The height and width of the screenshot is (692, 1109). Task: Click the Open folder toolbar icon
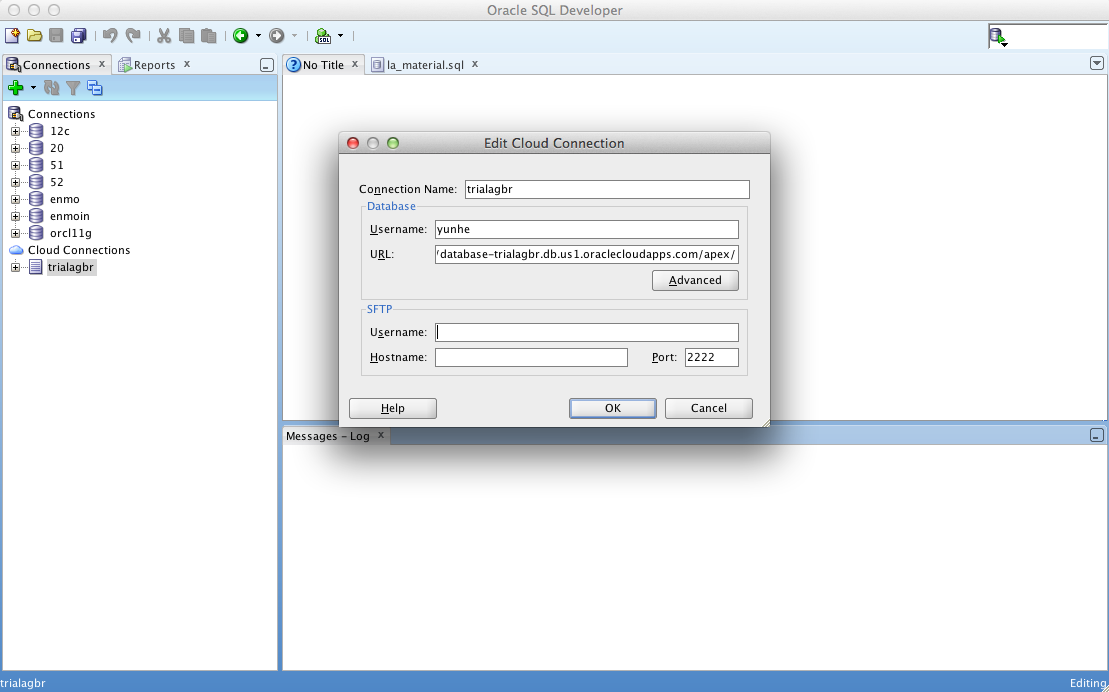[34, 35]
